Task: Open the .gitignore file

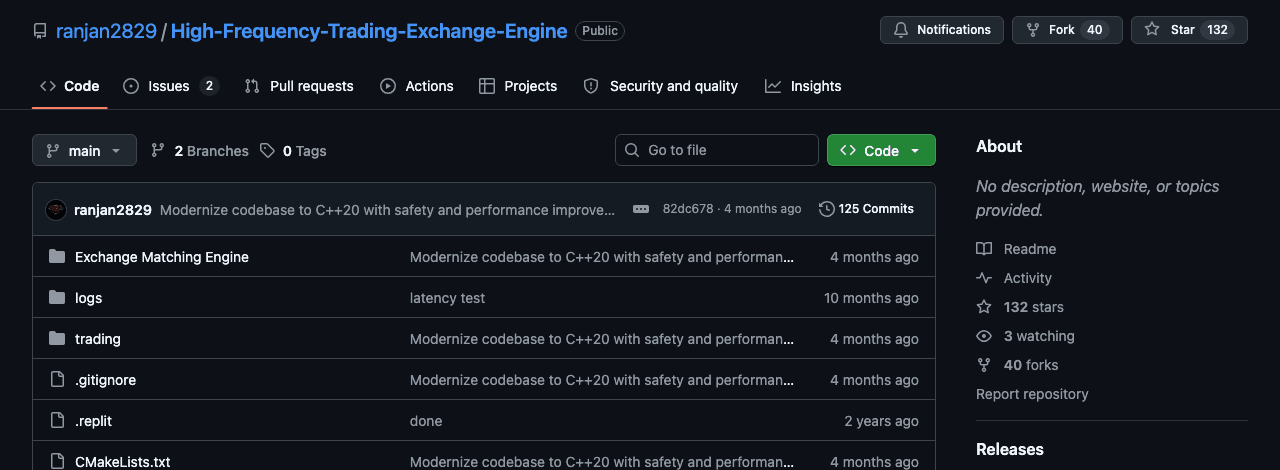Action: tap(105, 380)
